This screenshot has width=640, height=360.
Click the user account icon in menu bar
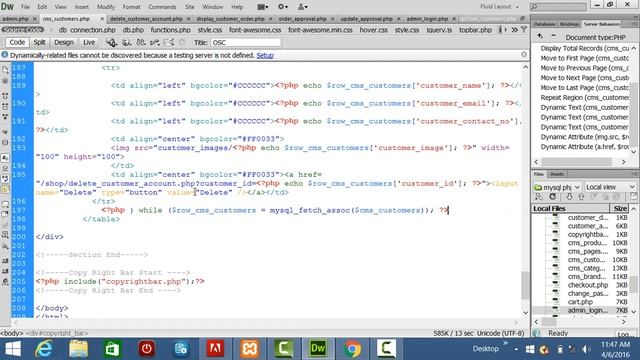coord(302,7)
